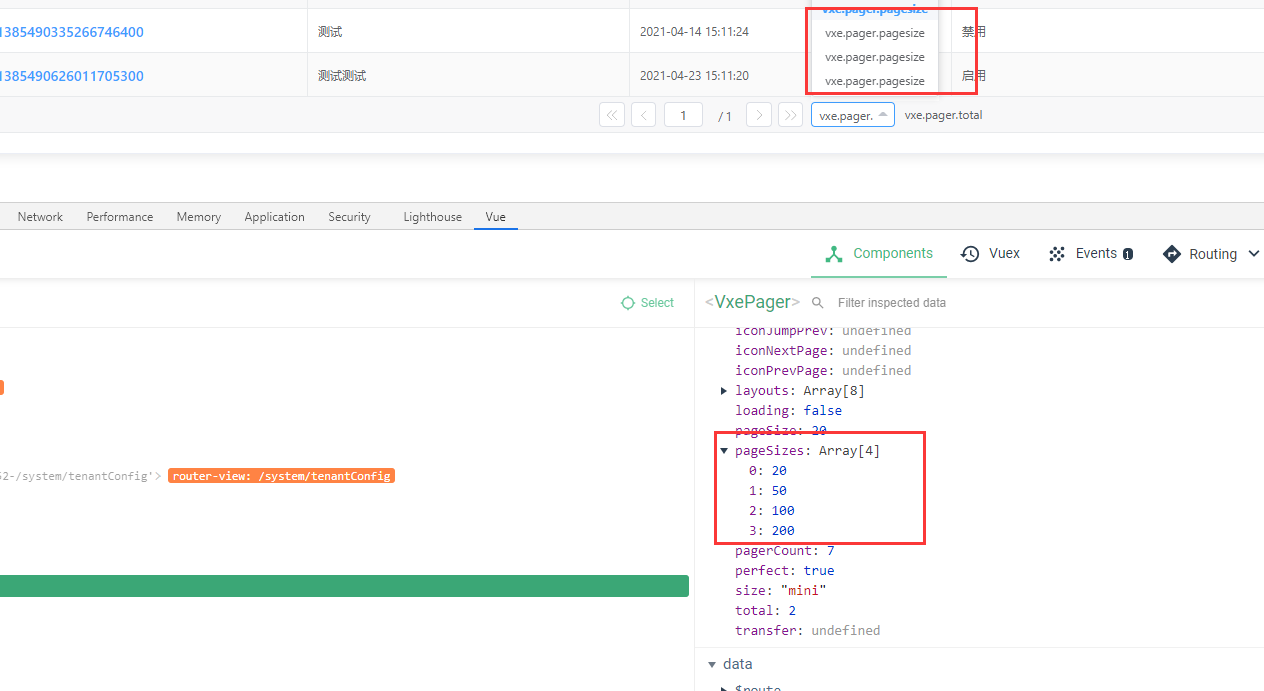1264x691 pixels.
Task: Jump to last page with the double-right-arrow icon
Action: coord(790,114)
